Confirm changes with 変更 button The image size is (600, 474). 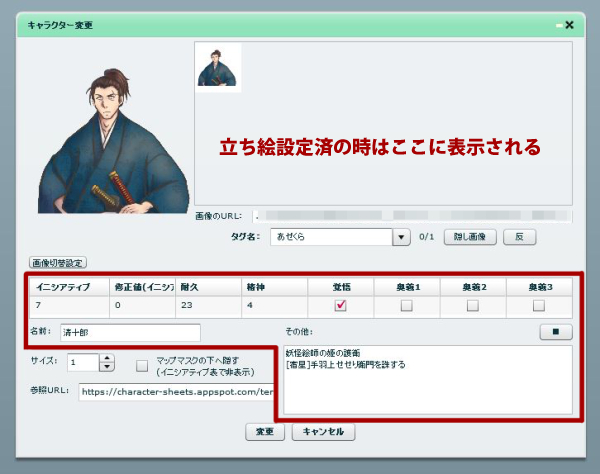[x=265, y=432]
